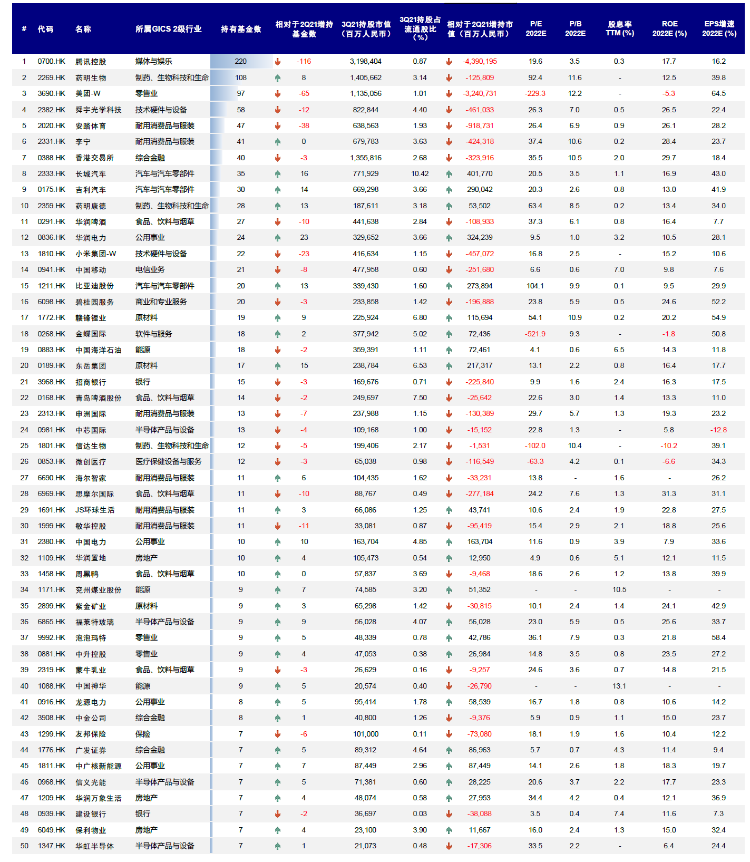Select the 香港交易所 name cell

click(95, 158)
